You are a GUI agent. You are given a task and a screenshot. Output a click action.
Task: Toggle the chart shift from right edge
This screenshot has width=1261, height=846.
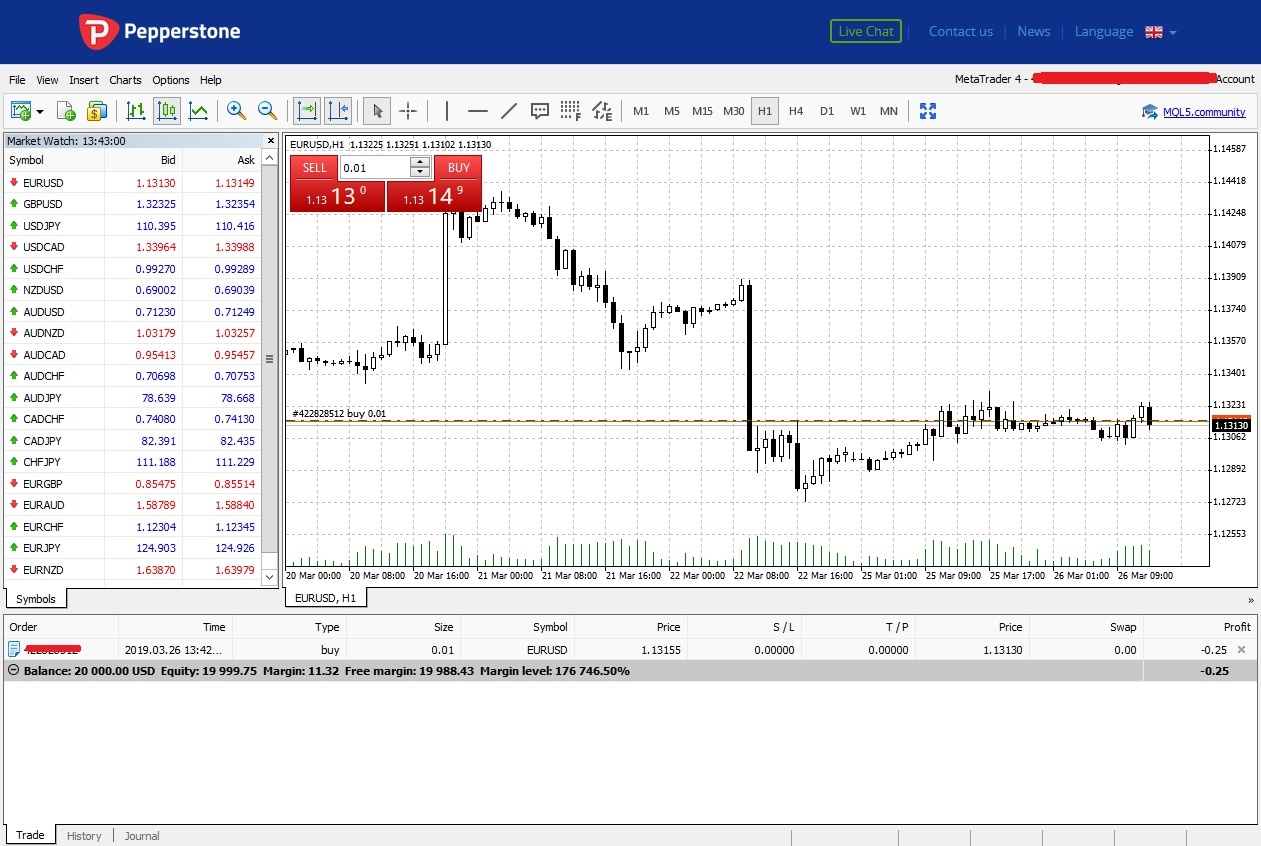point(338,111)
